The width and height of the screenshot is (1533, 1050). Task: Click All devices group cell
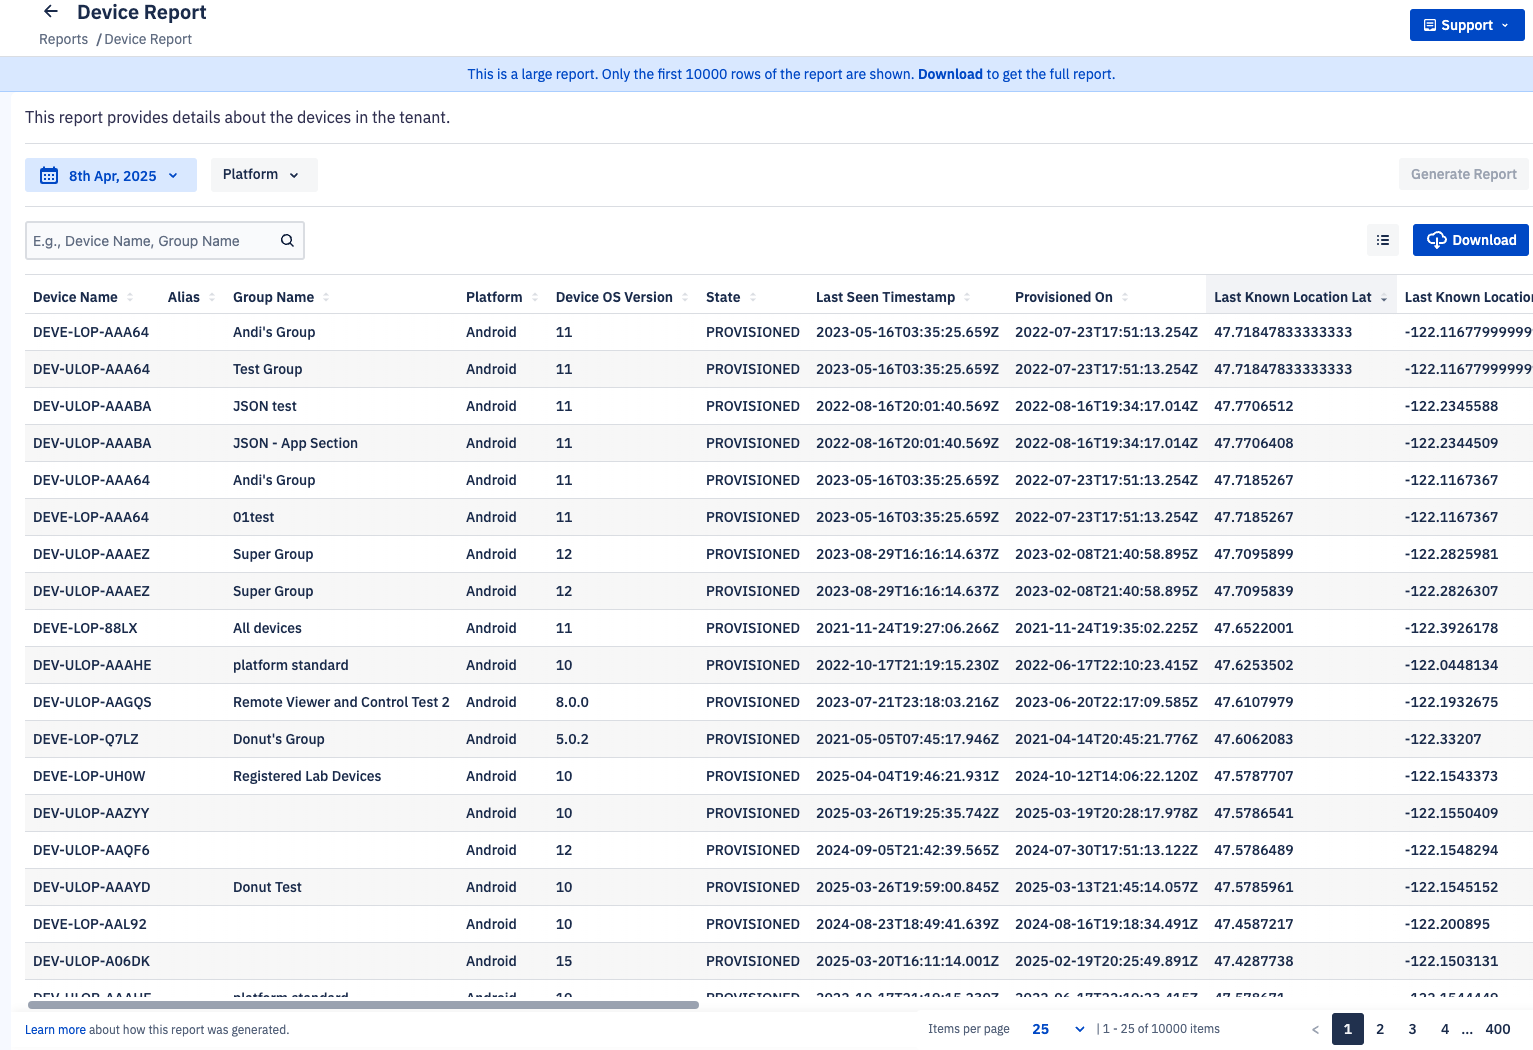click(267, 628)
